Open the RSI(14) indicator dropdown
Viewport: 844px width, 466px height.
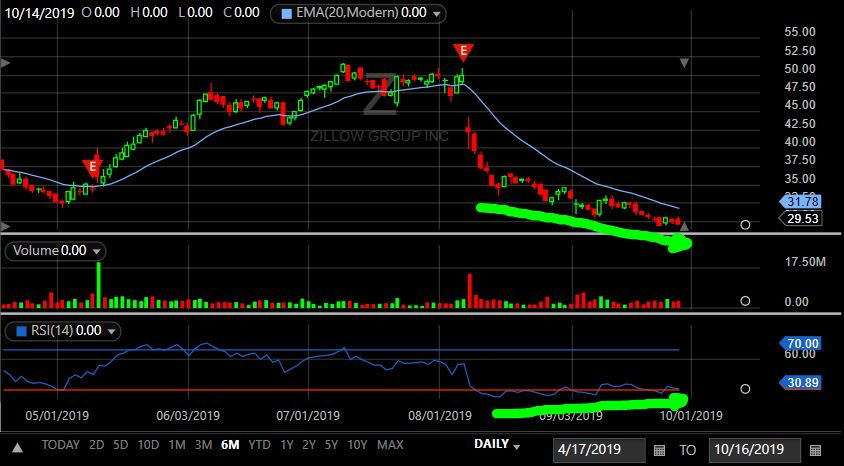111,331
